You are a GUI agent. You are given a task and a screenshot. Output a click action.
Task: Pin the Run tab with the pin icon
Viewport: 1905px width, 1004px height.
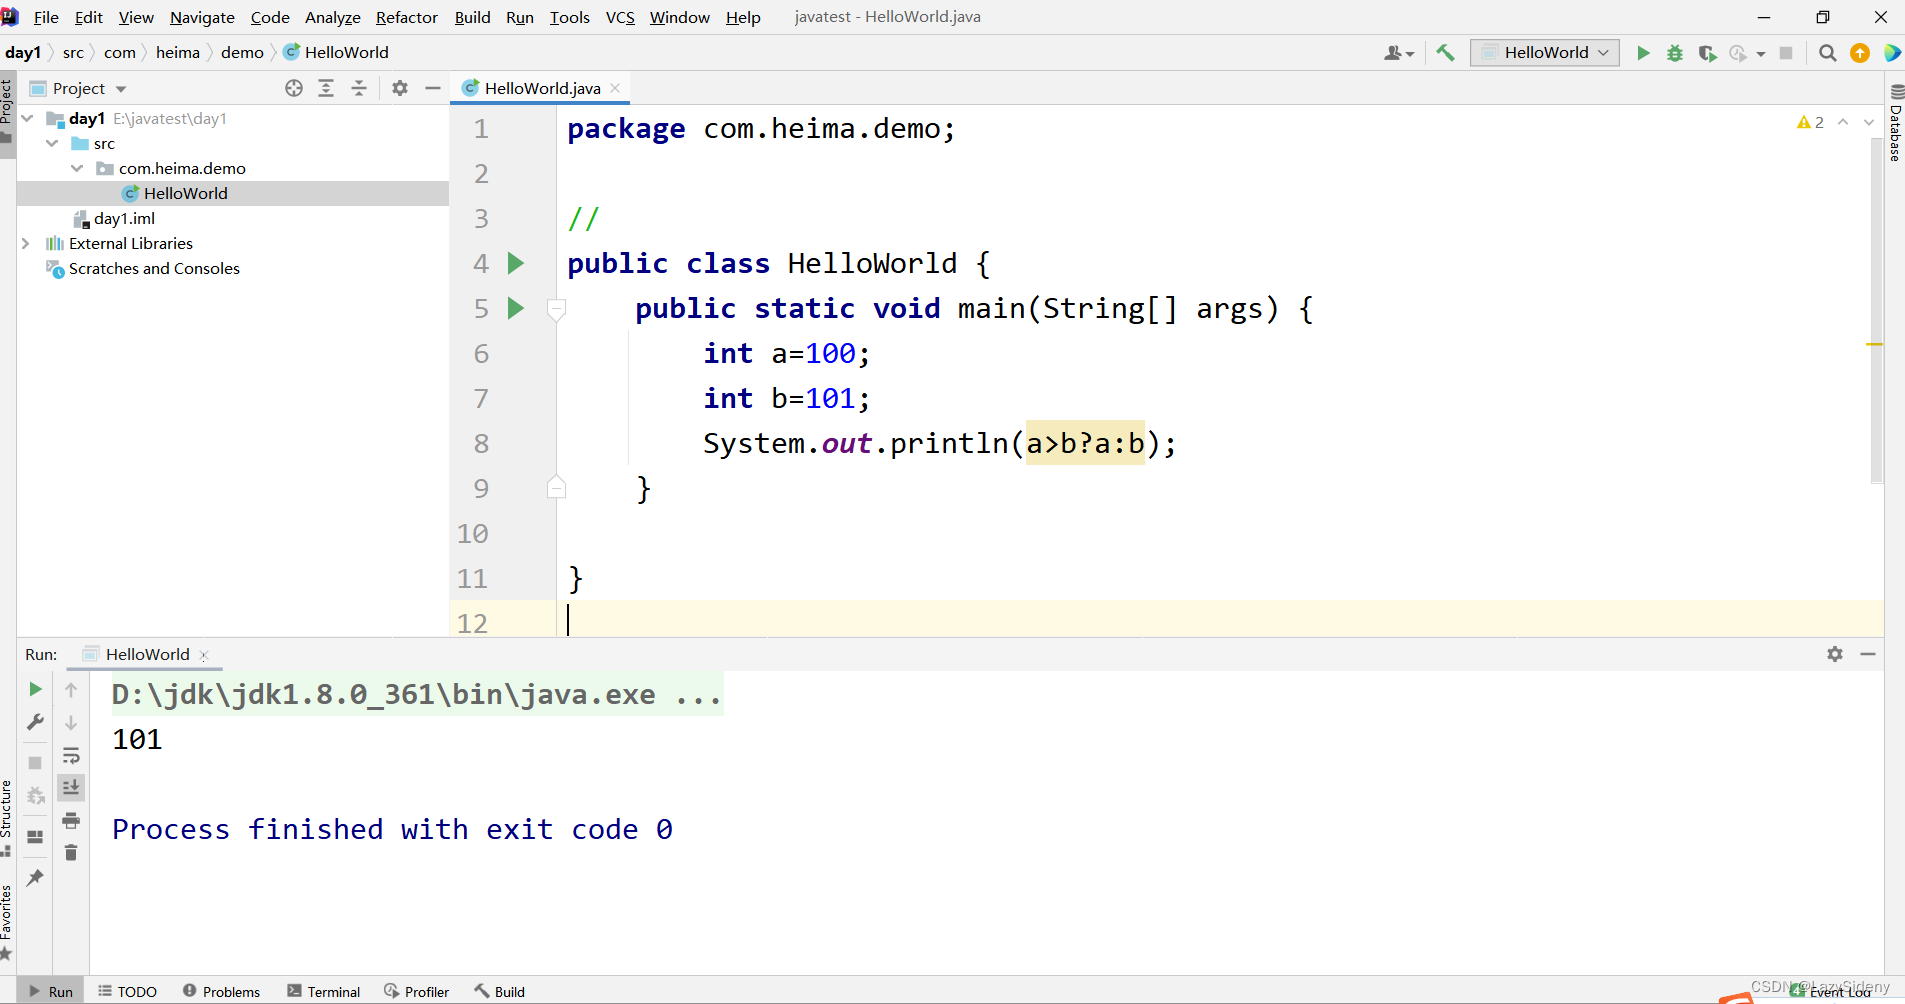point(35,877)
